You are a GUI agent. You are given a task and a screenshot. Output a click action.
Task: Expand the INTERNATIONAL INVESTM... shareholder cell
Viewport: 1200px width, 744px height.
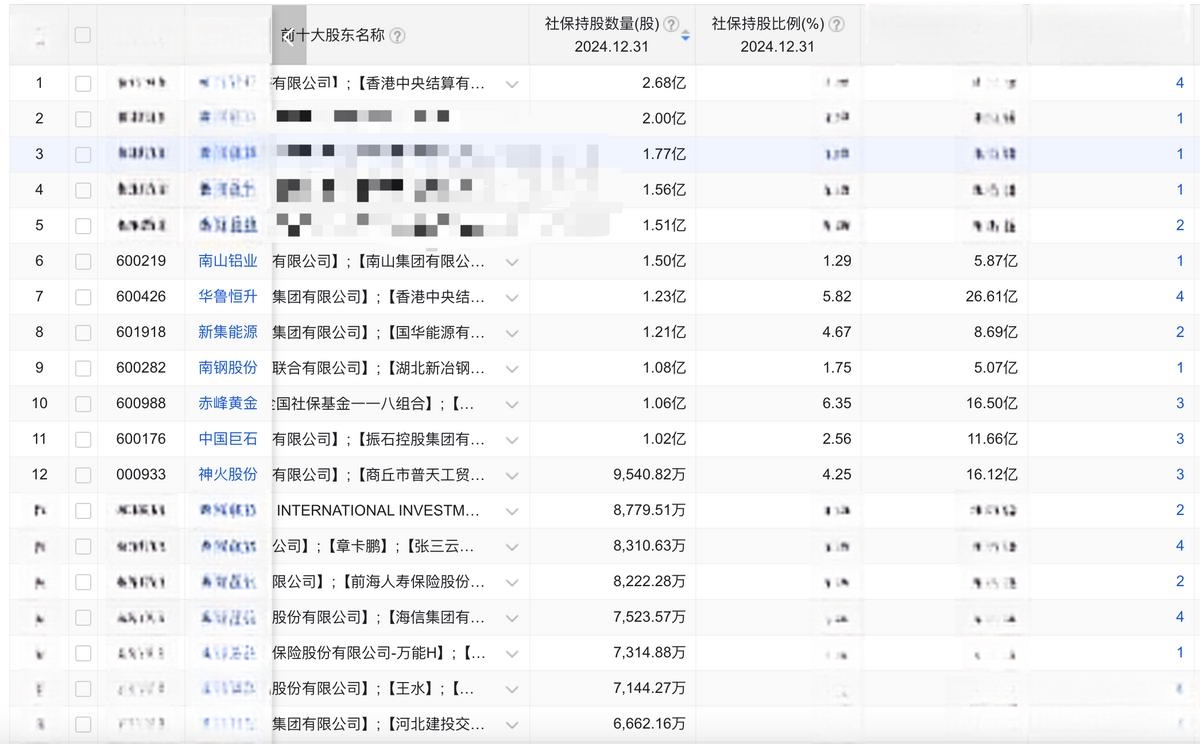pos(512,511)
